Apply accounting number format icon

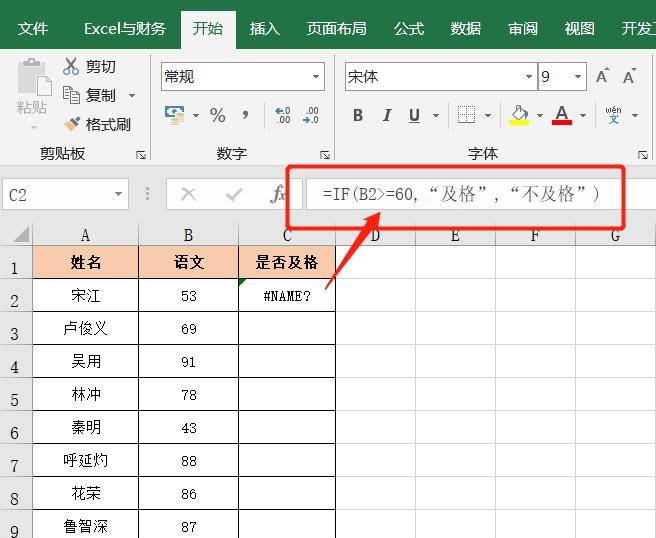click(174, 115)
